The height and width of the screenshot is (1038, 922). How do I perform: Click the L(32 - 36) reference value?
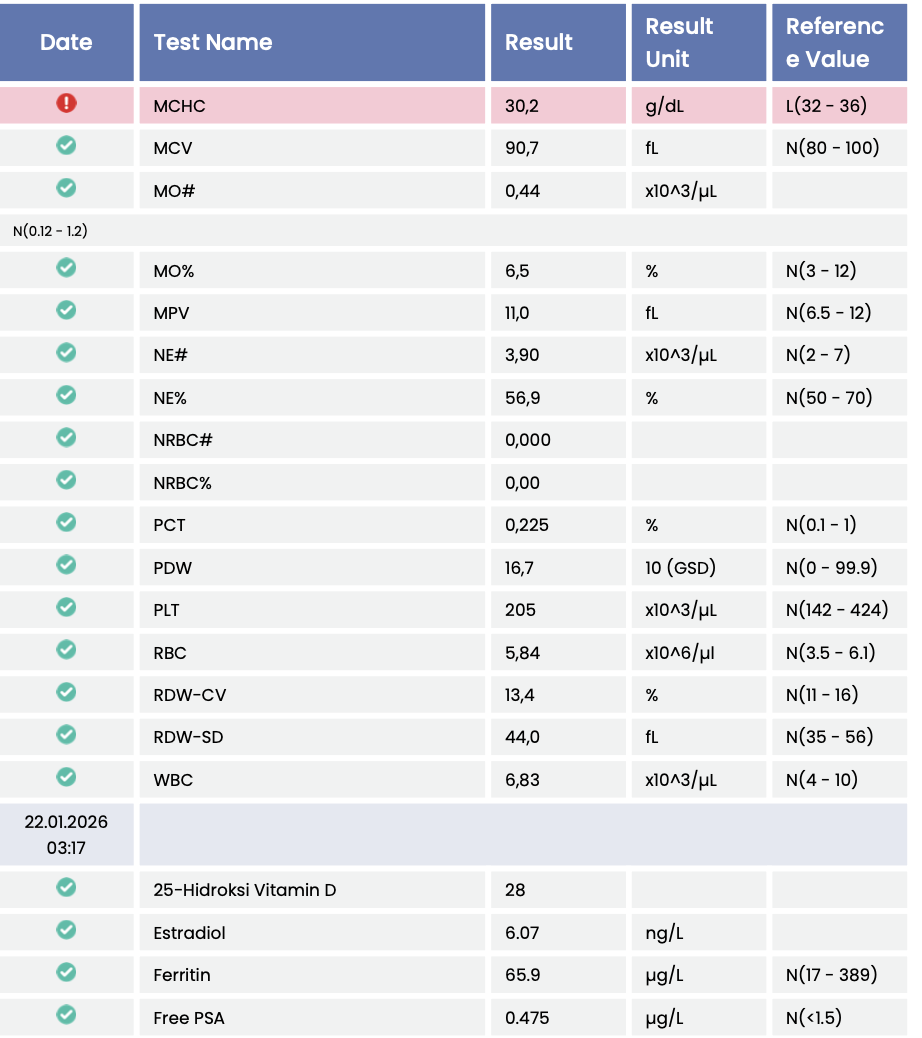click(x=826, y=106)
